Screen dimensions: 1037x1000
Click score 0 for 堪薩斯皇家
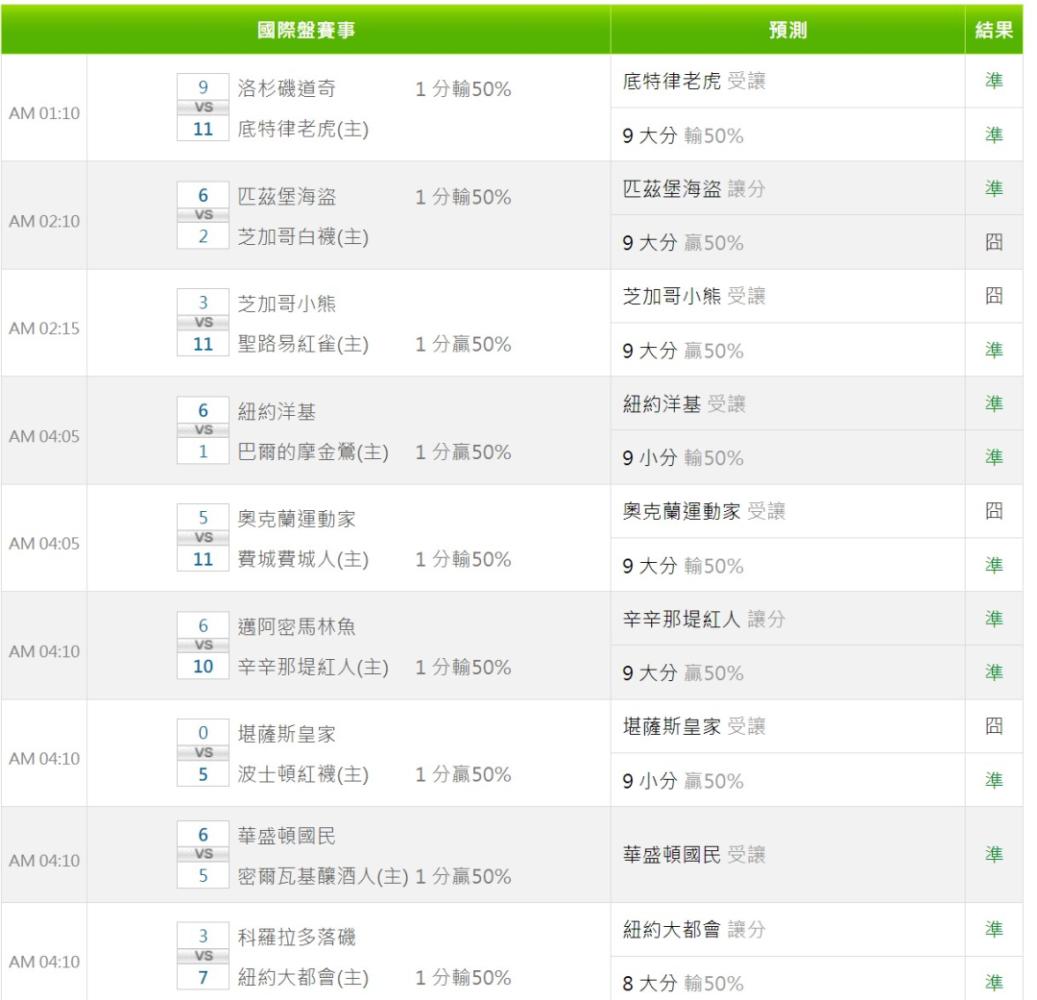click(203, 732)
